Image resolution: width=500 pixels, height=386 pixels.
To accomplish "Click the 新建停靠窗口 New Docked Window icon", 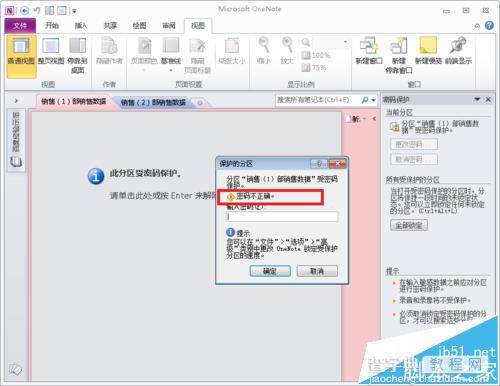I will click(399, 55).
